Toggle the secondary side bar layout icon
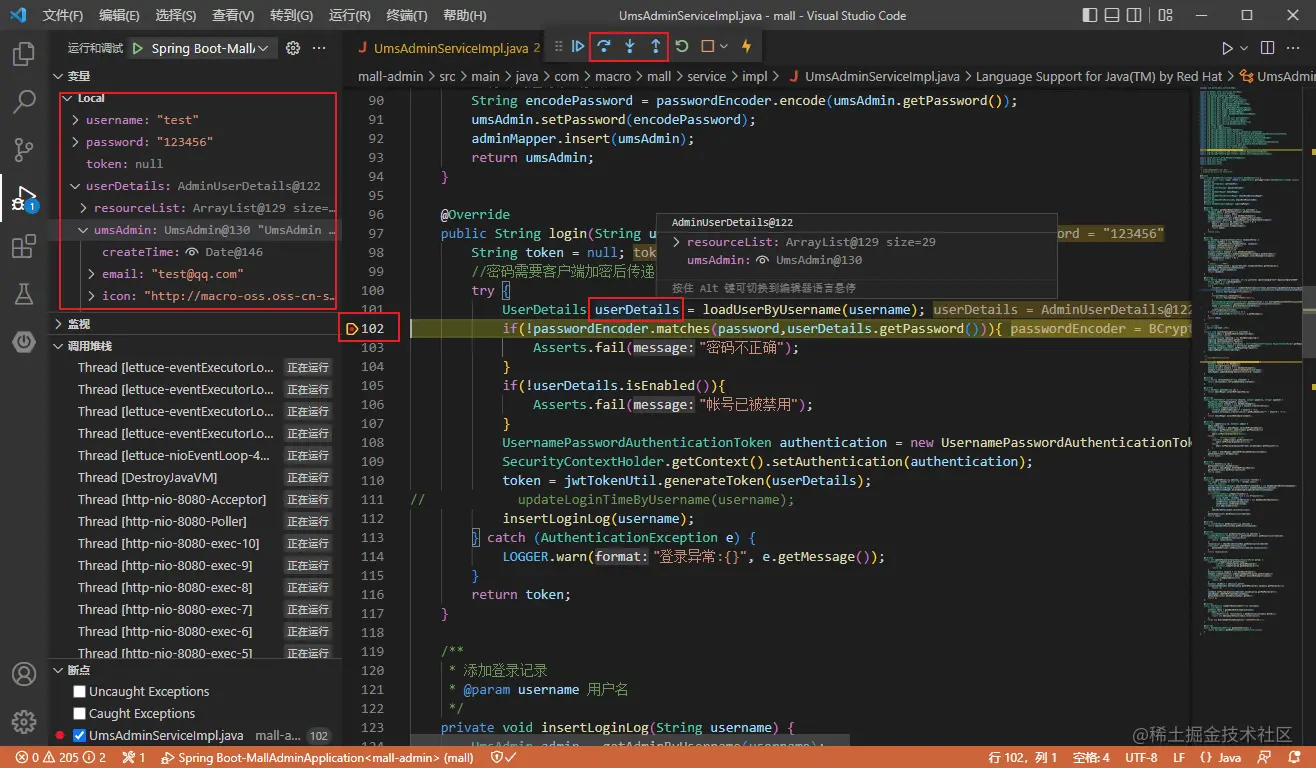This screenshot has height=768, width=1316. tap(1136, 15)
